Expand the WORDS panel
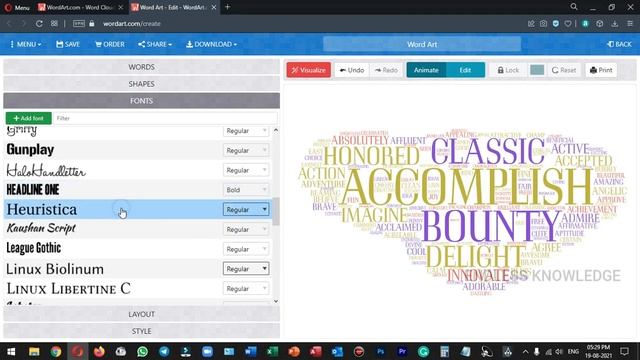 [x=141, y=67]
